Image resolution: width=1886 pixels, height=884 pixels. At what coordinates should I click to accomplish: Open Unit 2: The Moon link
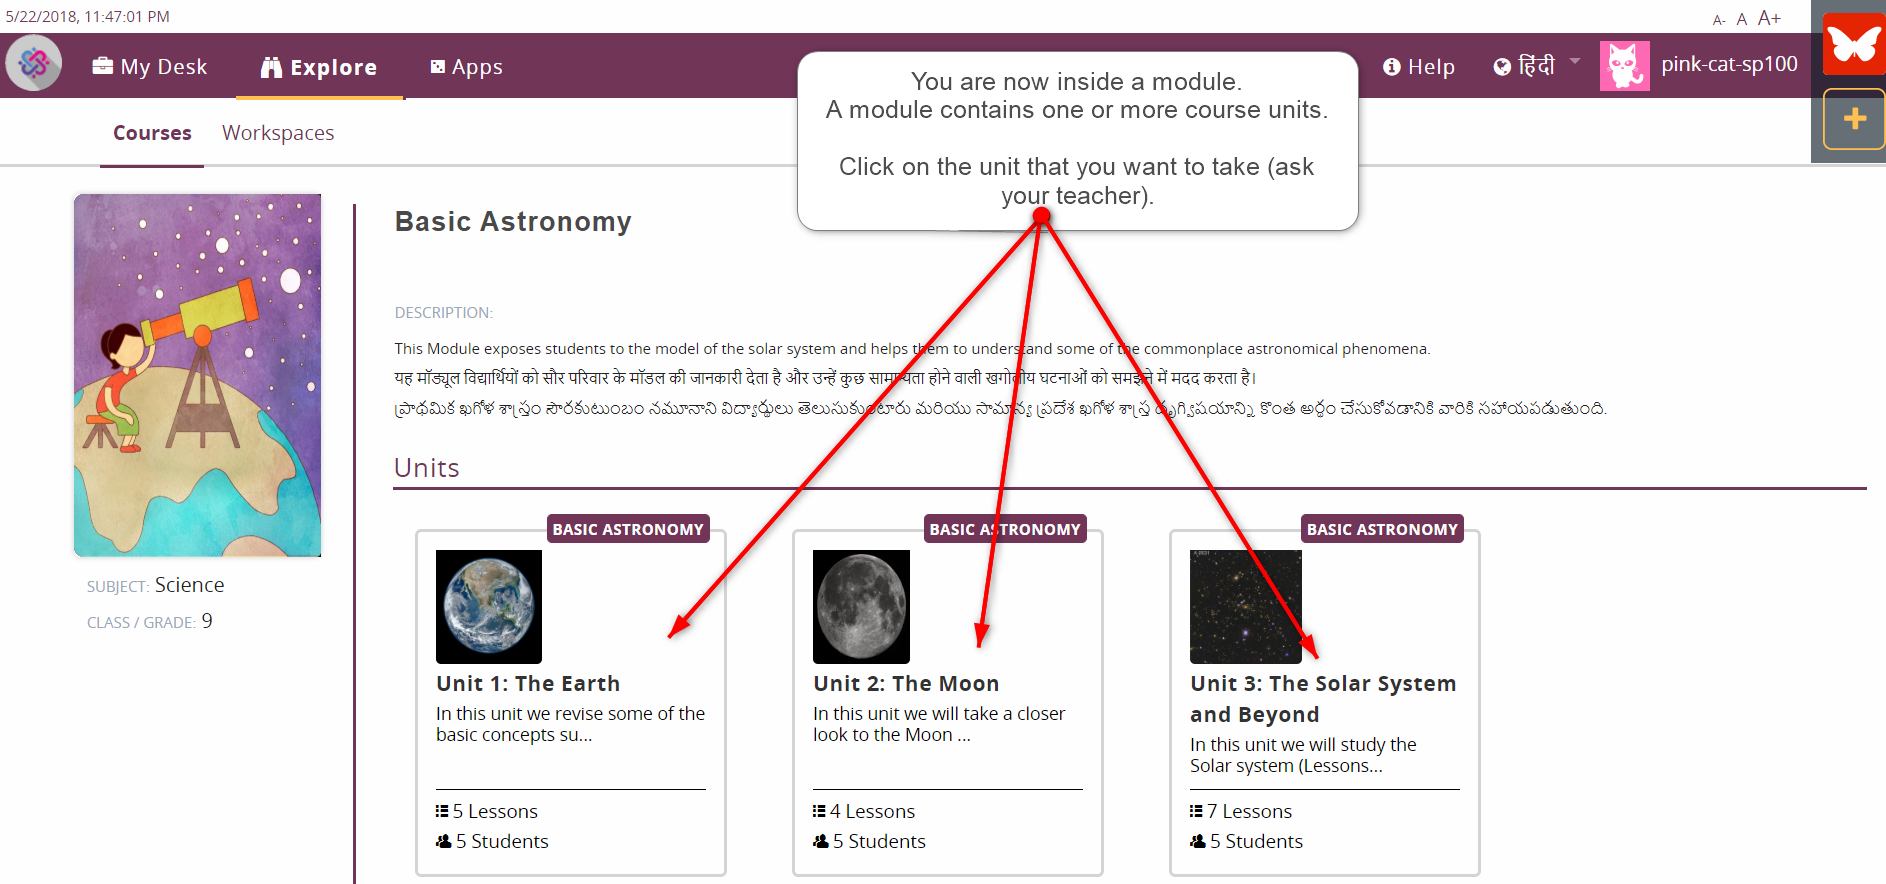[906, 684]
